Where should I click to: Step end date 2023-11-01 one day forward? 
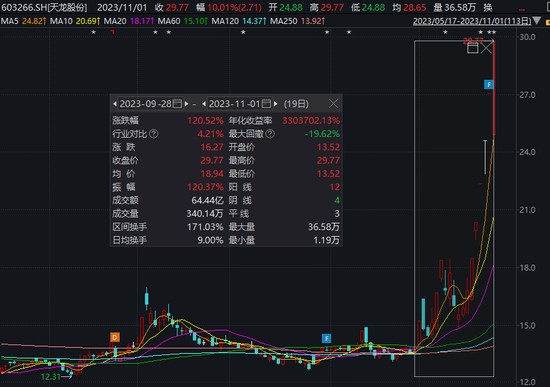[x=276, y=104]
